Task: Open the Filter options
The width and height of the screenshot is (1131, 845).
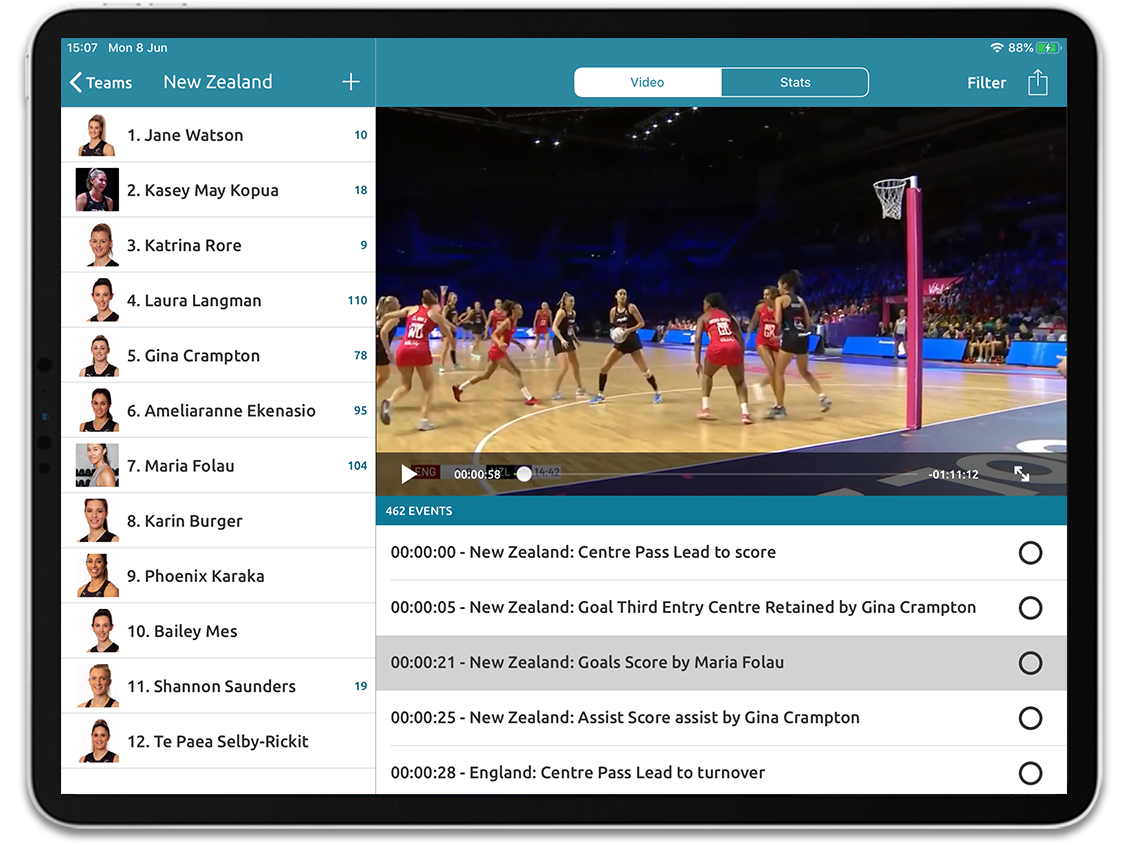Action: (986, 82)
